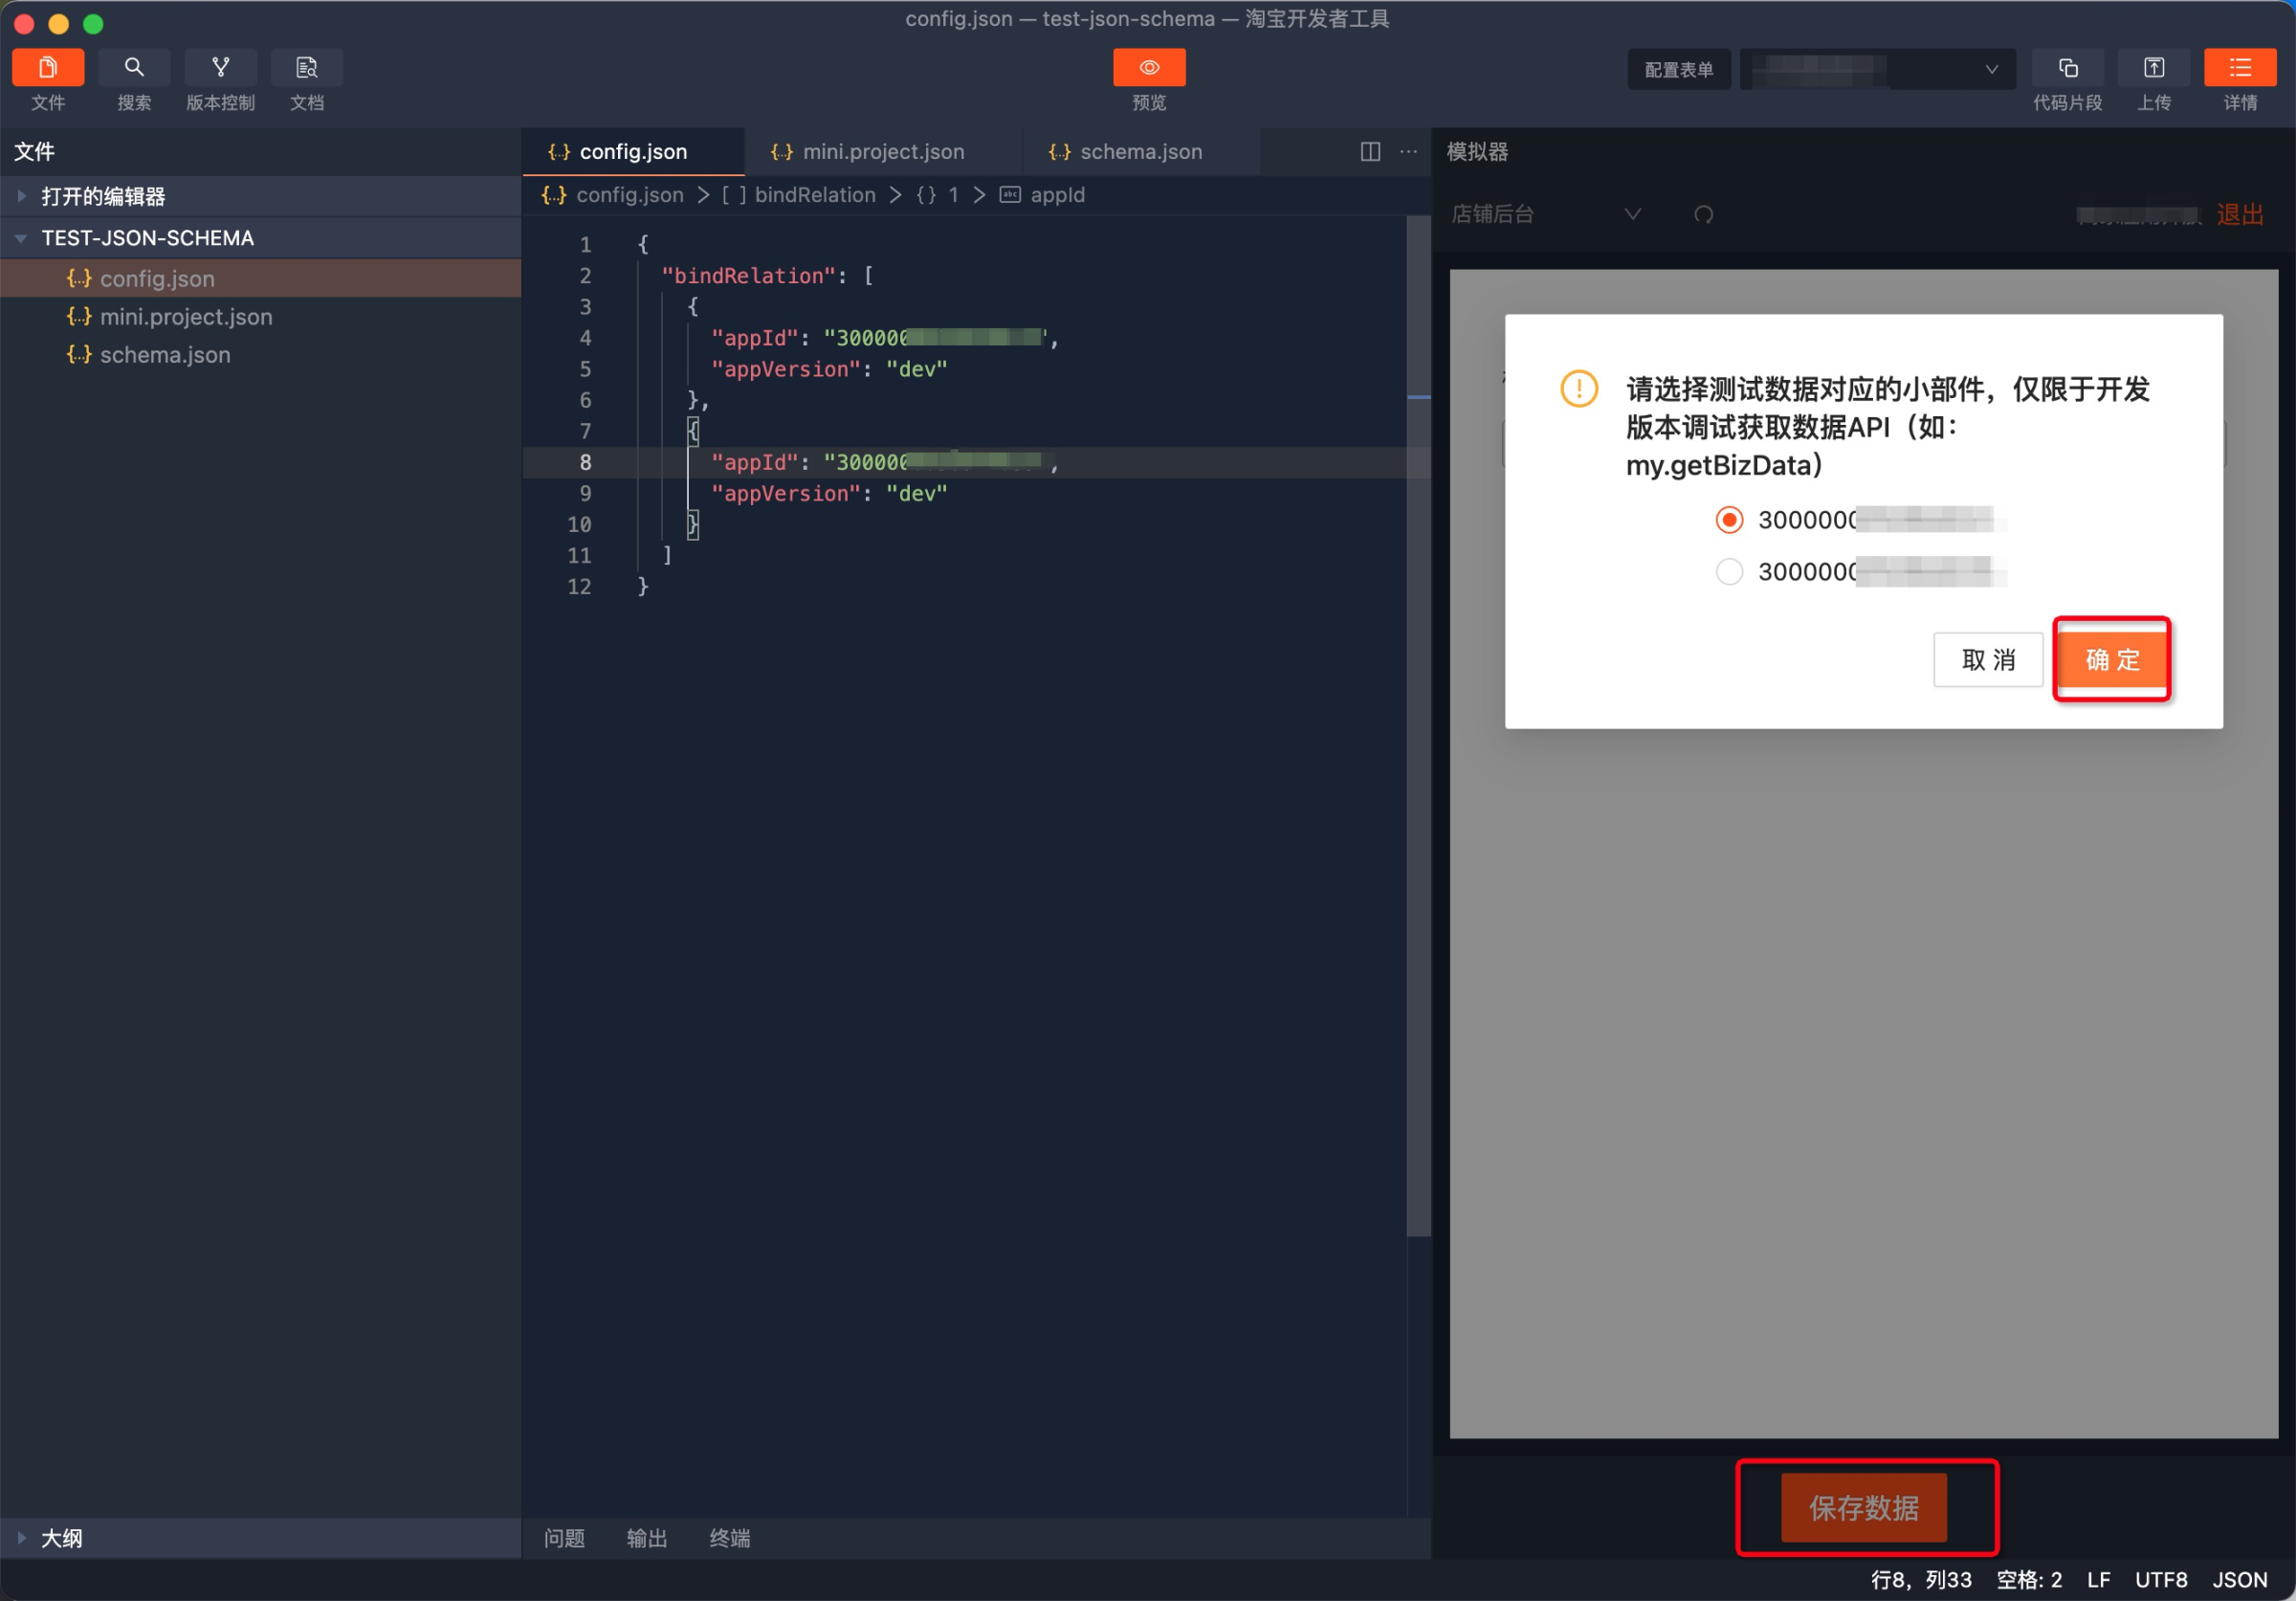
Task: Open the 详情 details icon
Action: pyautogui.click(x=2240, y=67)
